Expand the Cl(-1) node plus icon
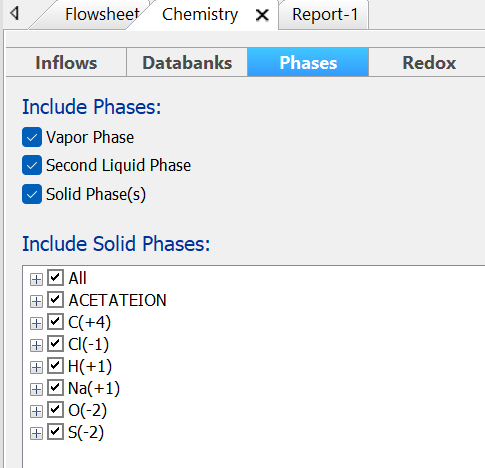The height and width of the screenshot is (468, 485). pyautogui.click(x=36, y=345)
